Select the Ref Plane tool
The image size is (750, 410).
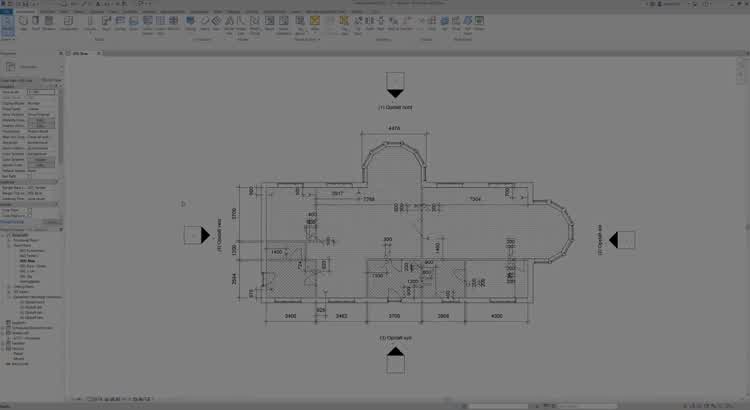click(469, 23)
